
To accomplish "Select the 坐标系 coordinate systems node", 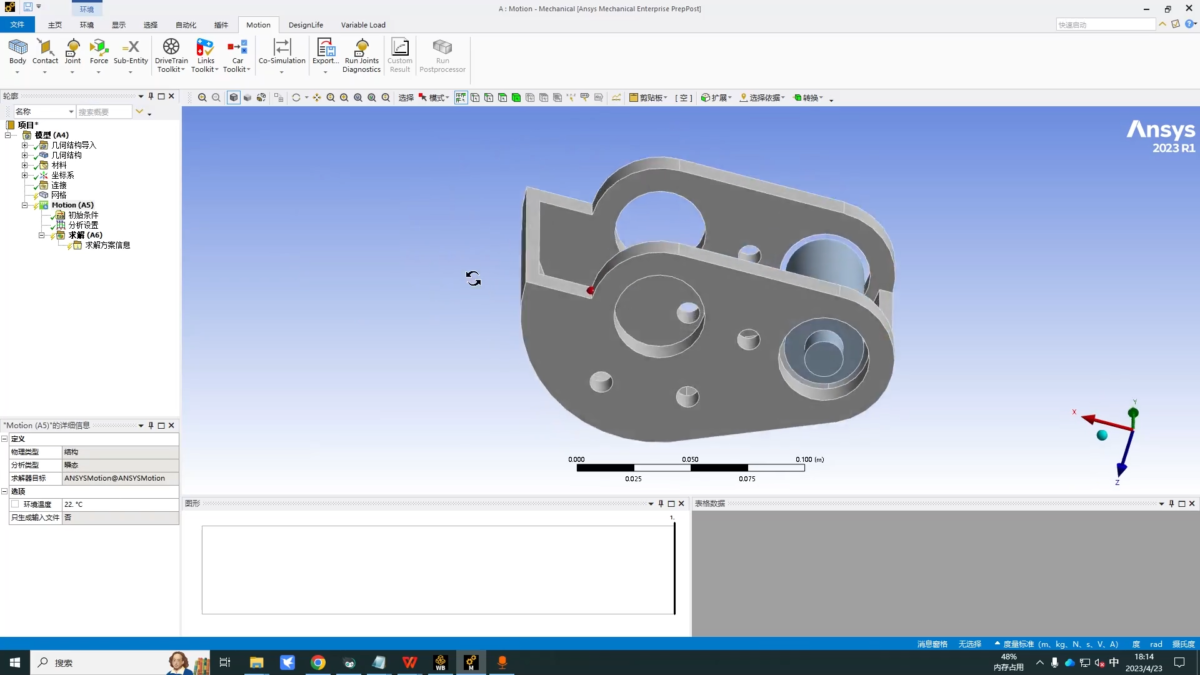I will 62,175.
